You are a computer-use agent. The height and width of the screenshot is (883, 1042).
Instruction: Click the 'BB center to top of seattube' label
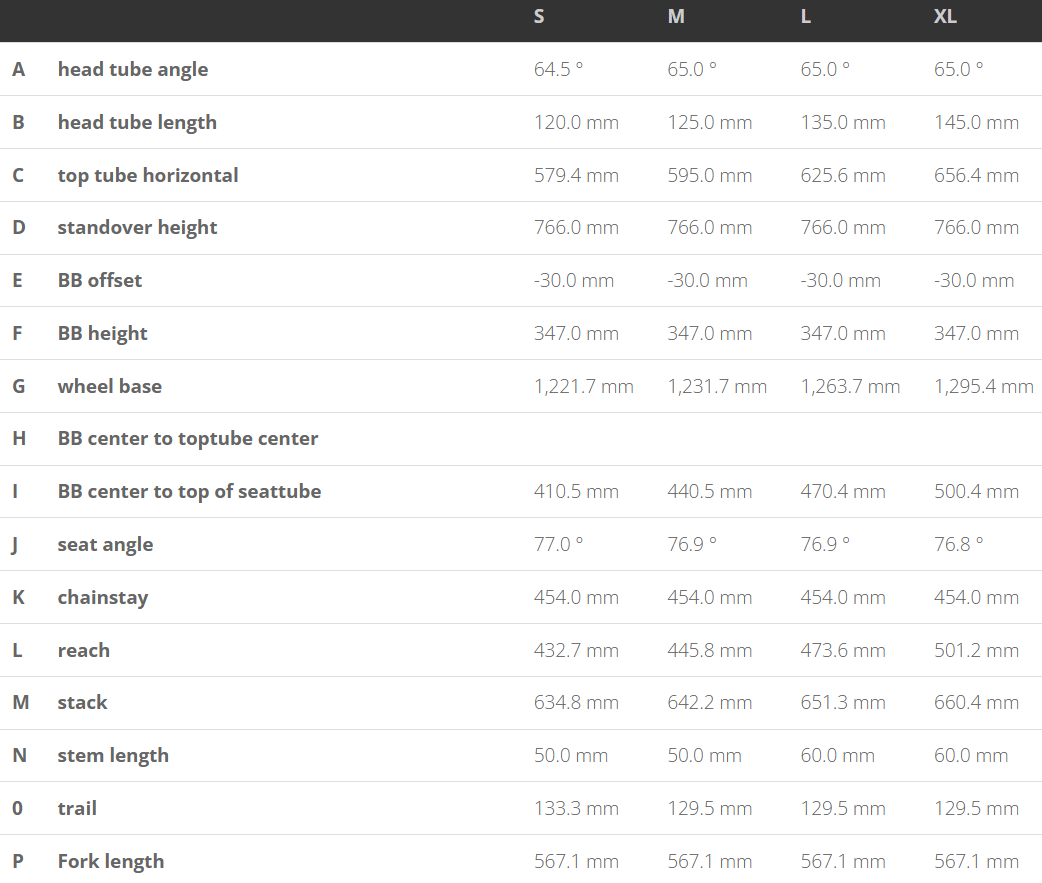189,491
